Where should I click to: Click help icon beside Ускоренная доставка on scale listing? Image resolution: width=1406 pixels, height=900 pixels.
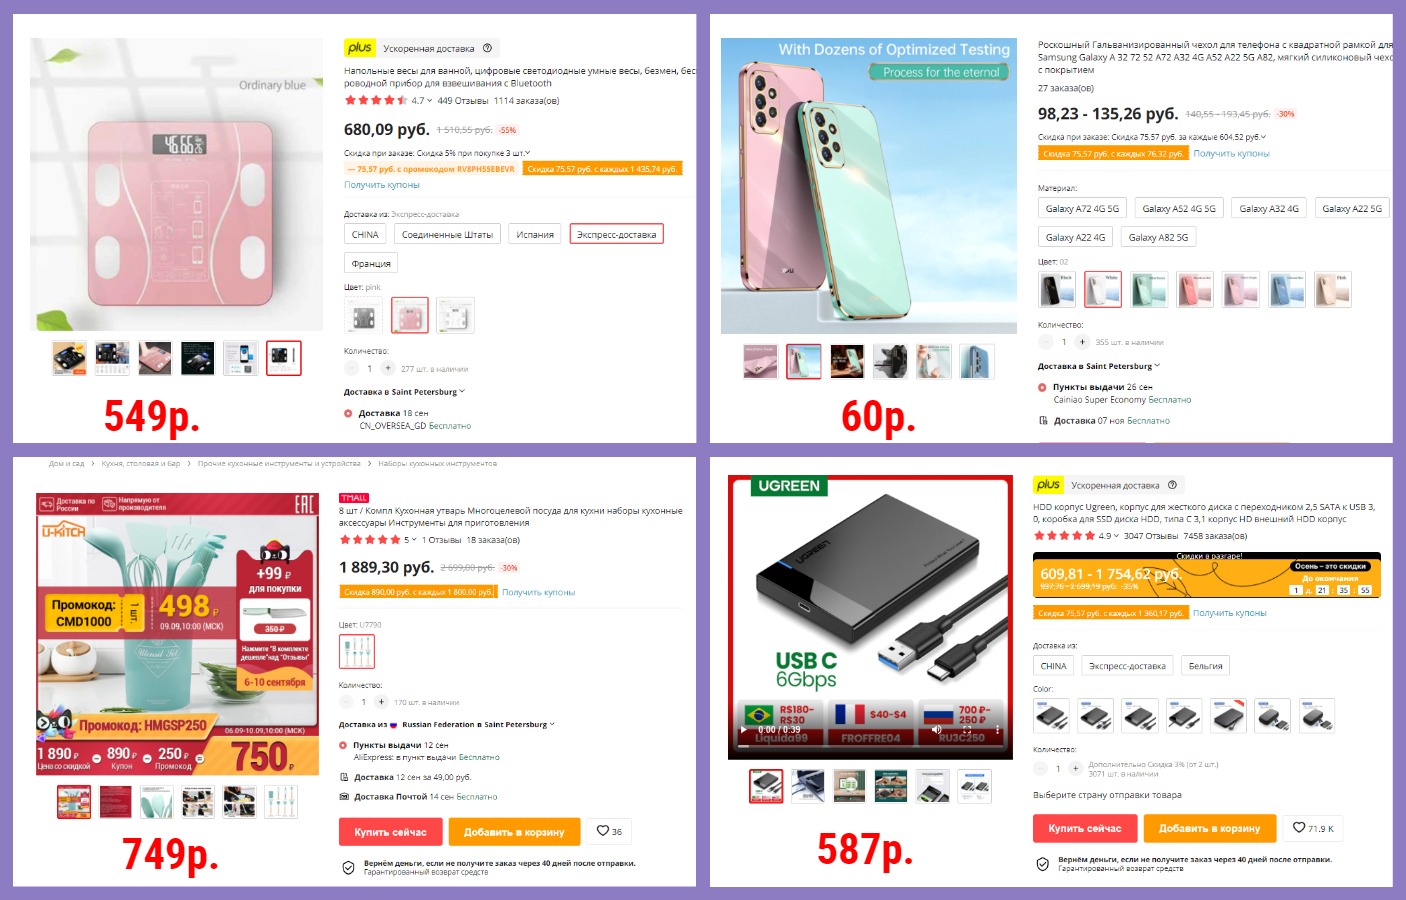tap(487, 48)
